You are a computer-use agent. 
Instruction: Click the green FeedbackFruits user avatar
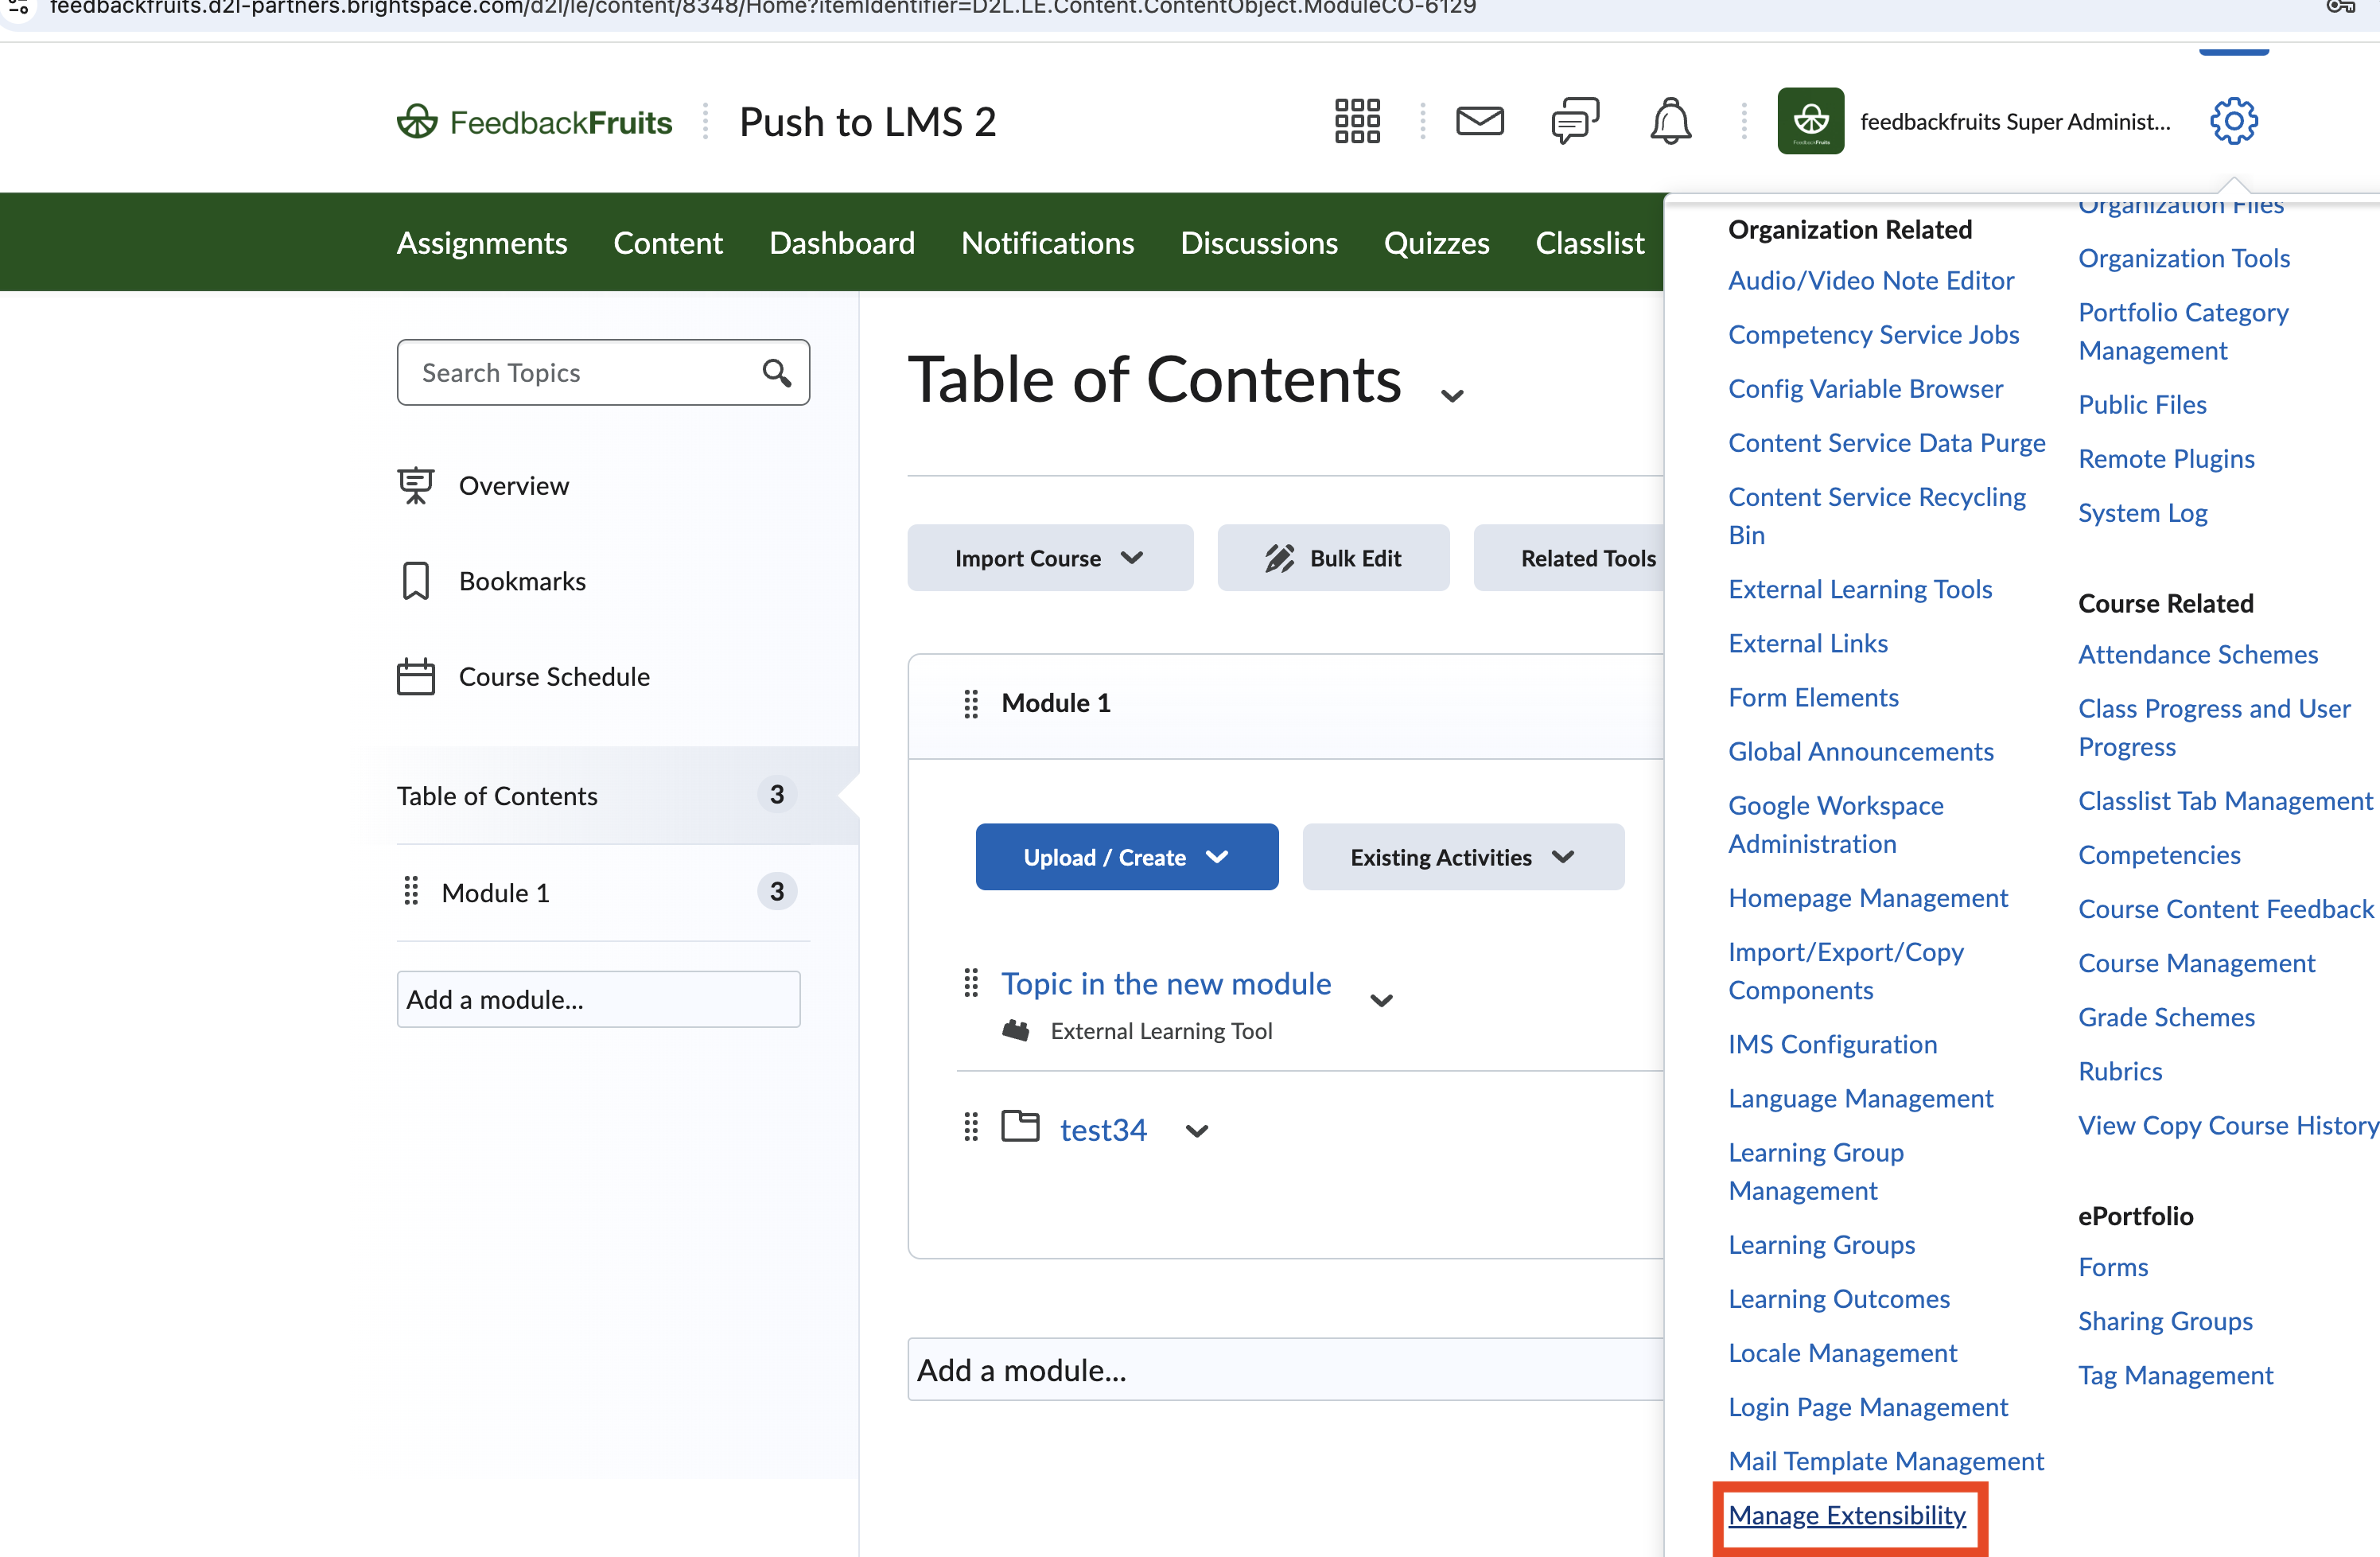pos(1810,121)
